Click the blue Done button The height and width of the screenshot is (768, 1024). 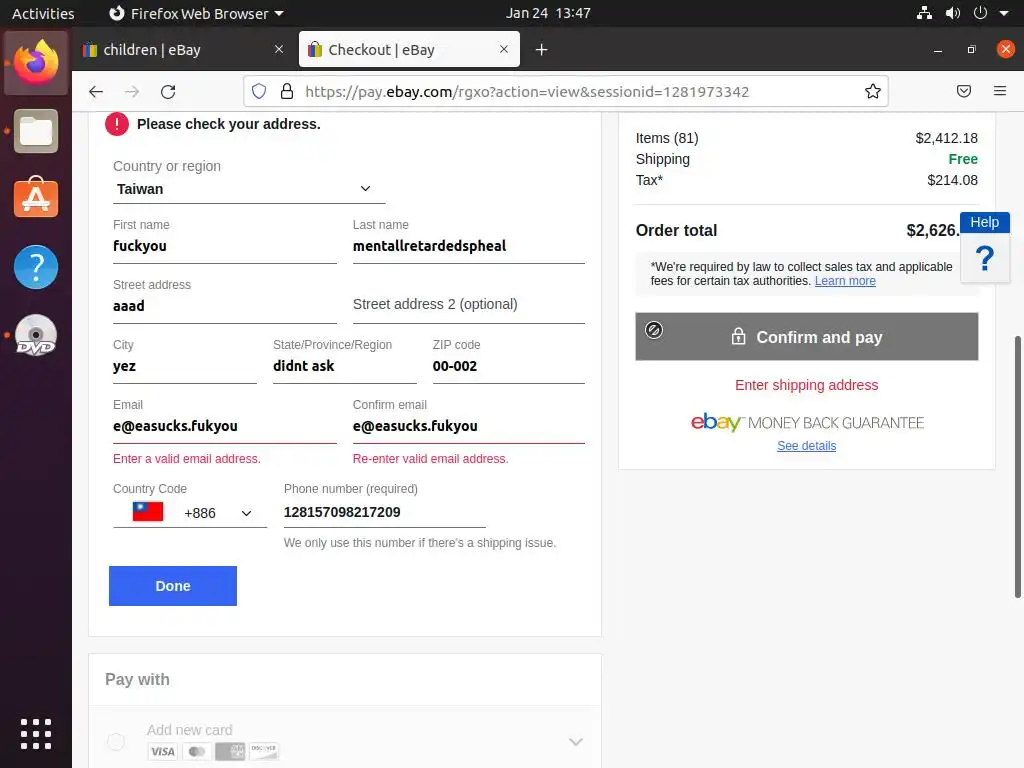point(173,586)
